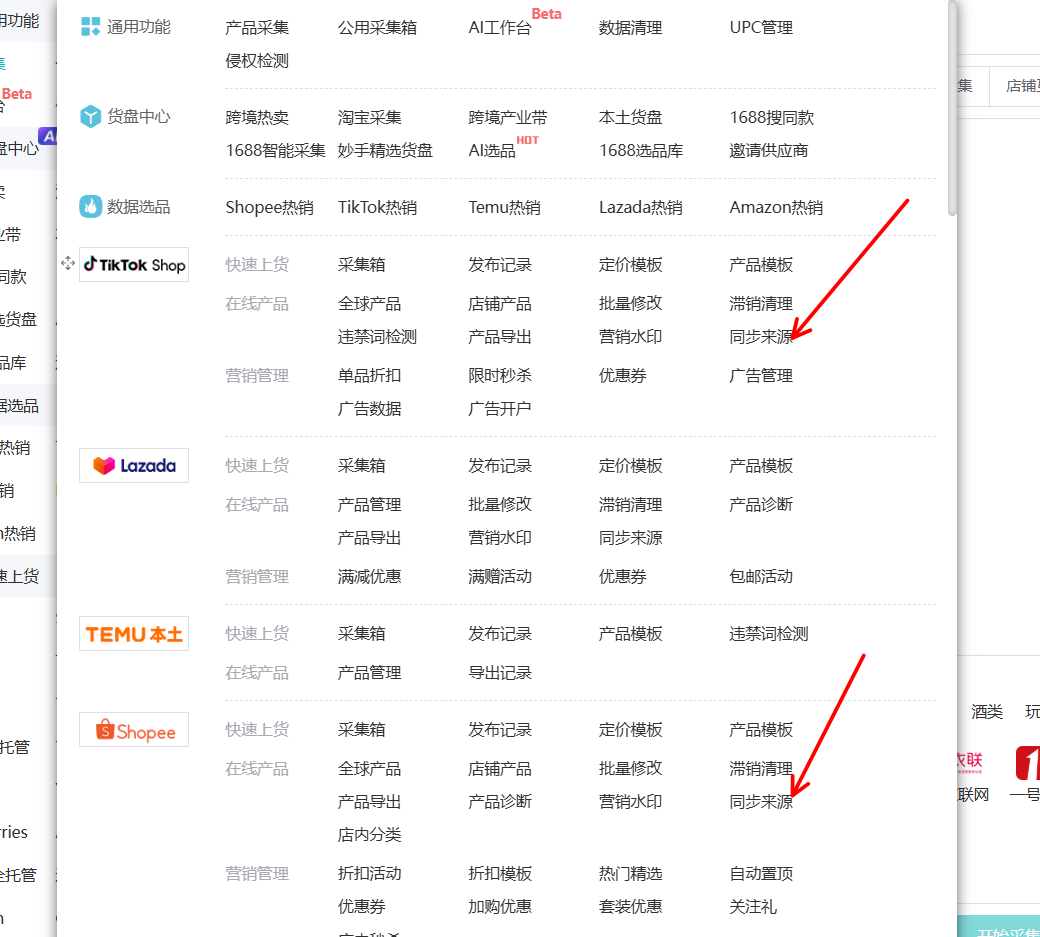Open TikTok Shop 同步来源

click(761, 337)
